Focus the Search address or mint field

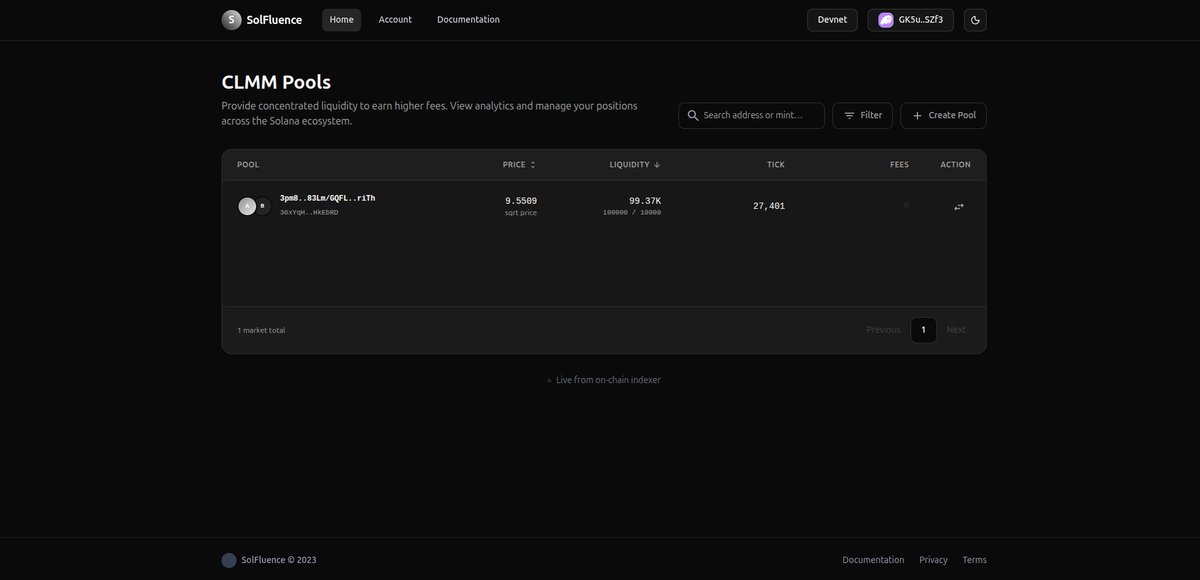(x=751, y=116)
